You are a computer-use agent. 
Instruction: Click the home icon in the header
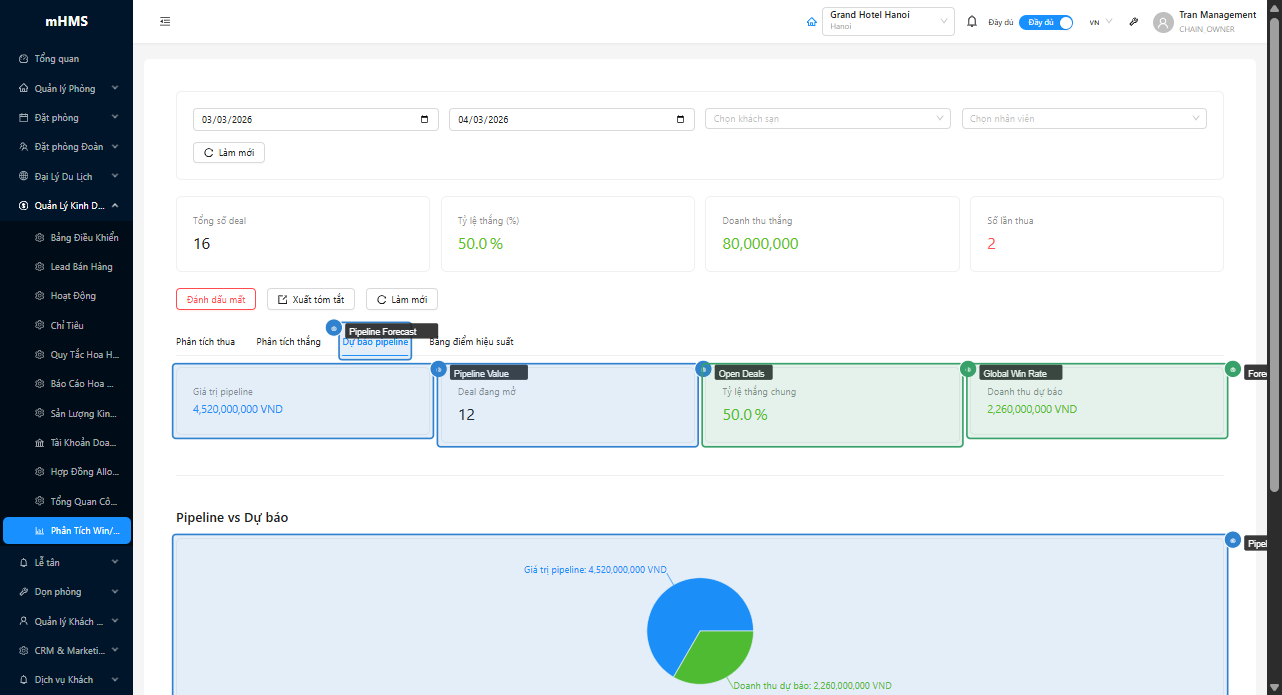[811, 20]
